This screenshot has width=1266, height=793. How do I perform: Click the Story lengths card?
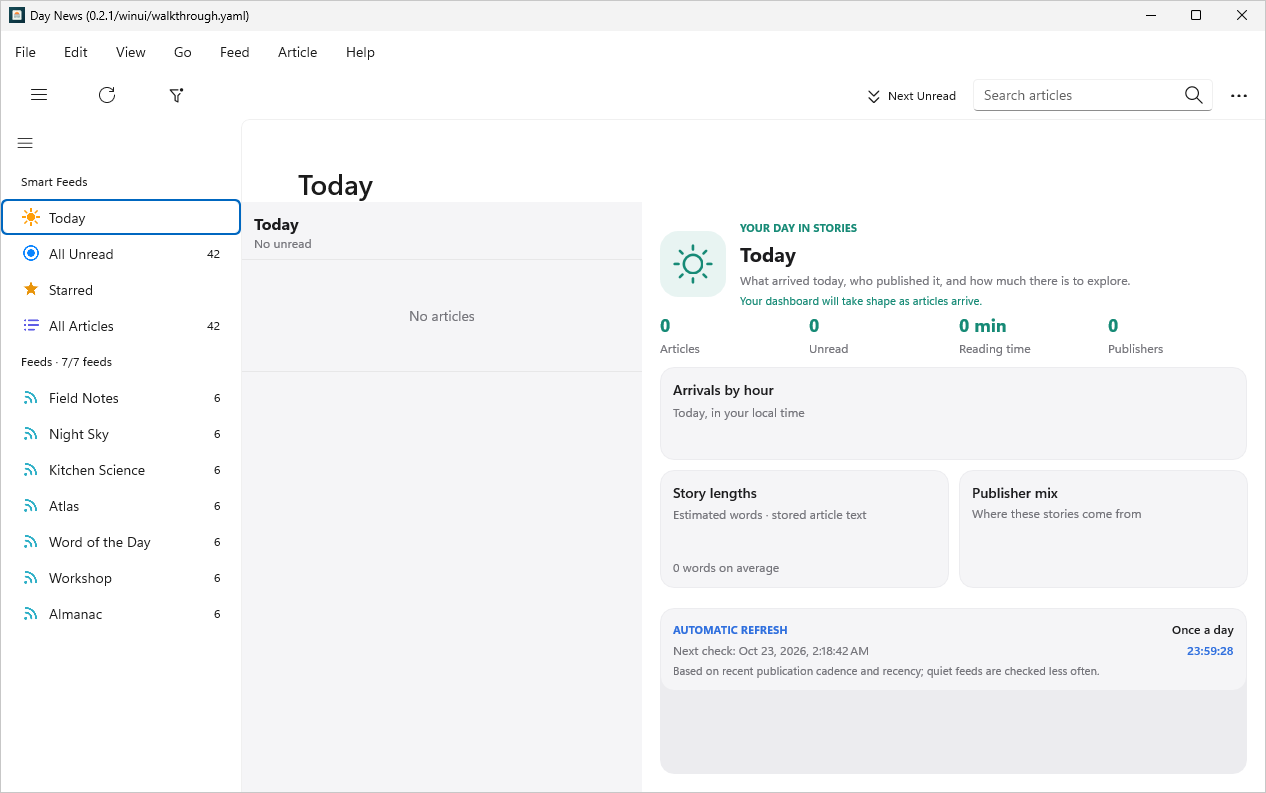point(804,529)
